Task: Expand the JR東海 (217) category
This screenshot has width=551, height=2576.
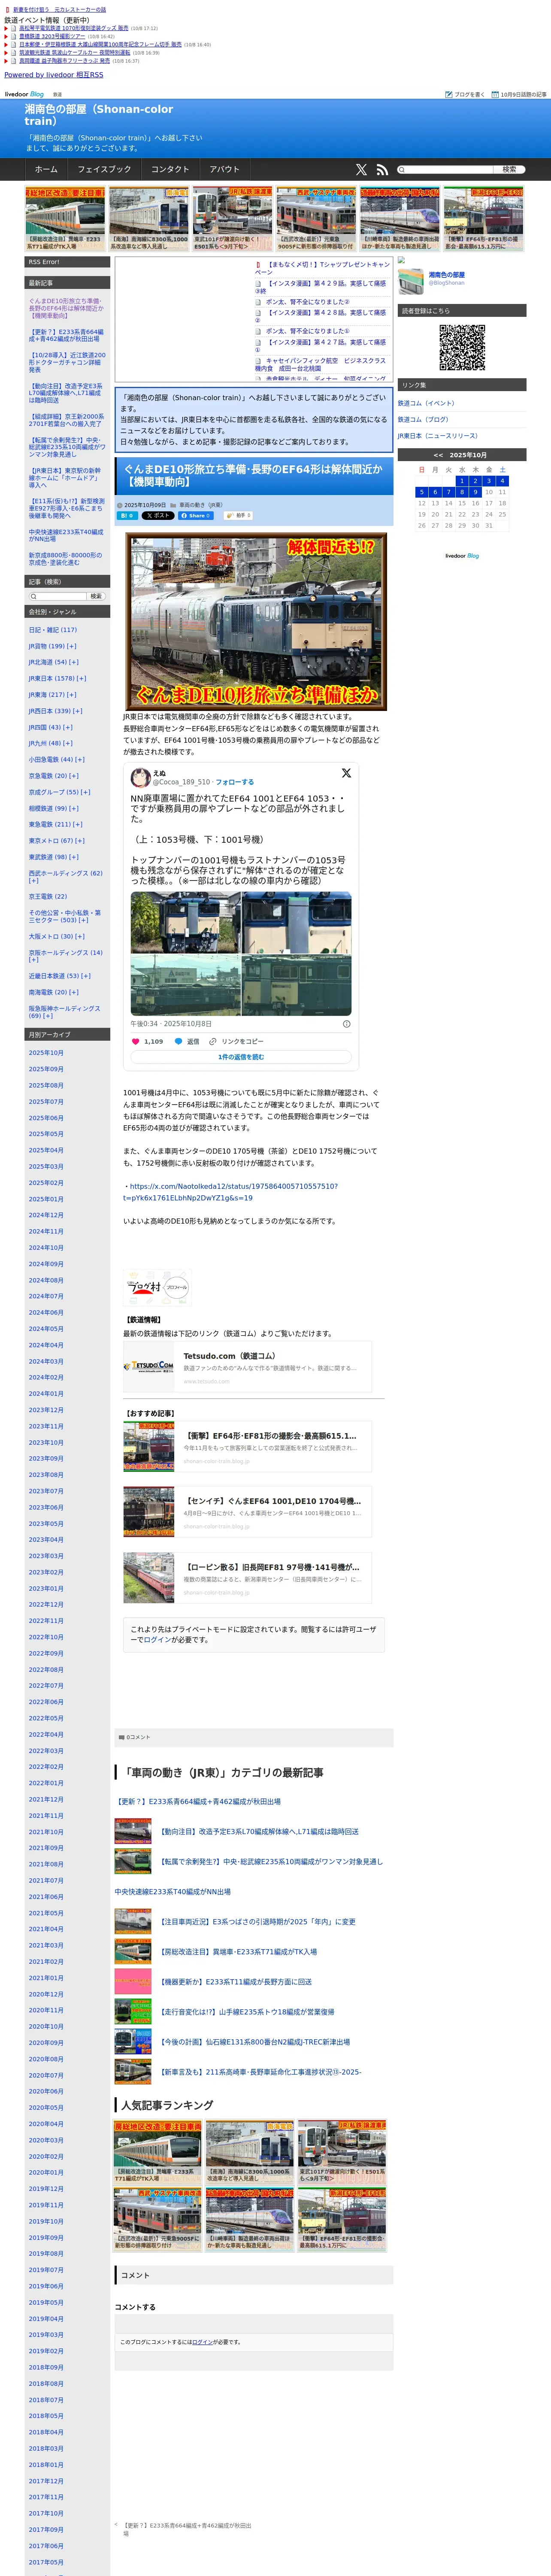Action: 72,695
